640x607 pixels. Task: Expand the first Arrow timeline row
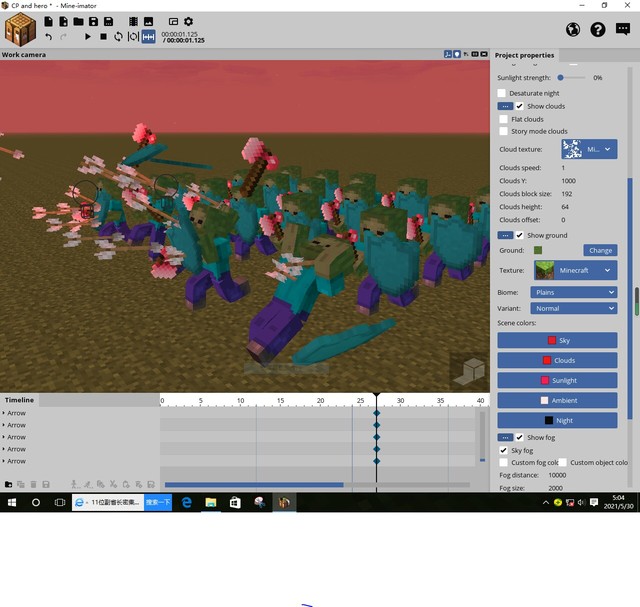tap(4, 413)
